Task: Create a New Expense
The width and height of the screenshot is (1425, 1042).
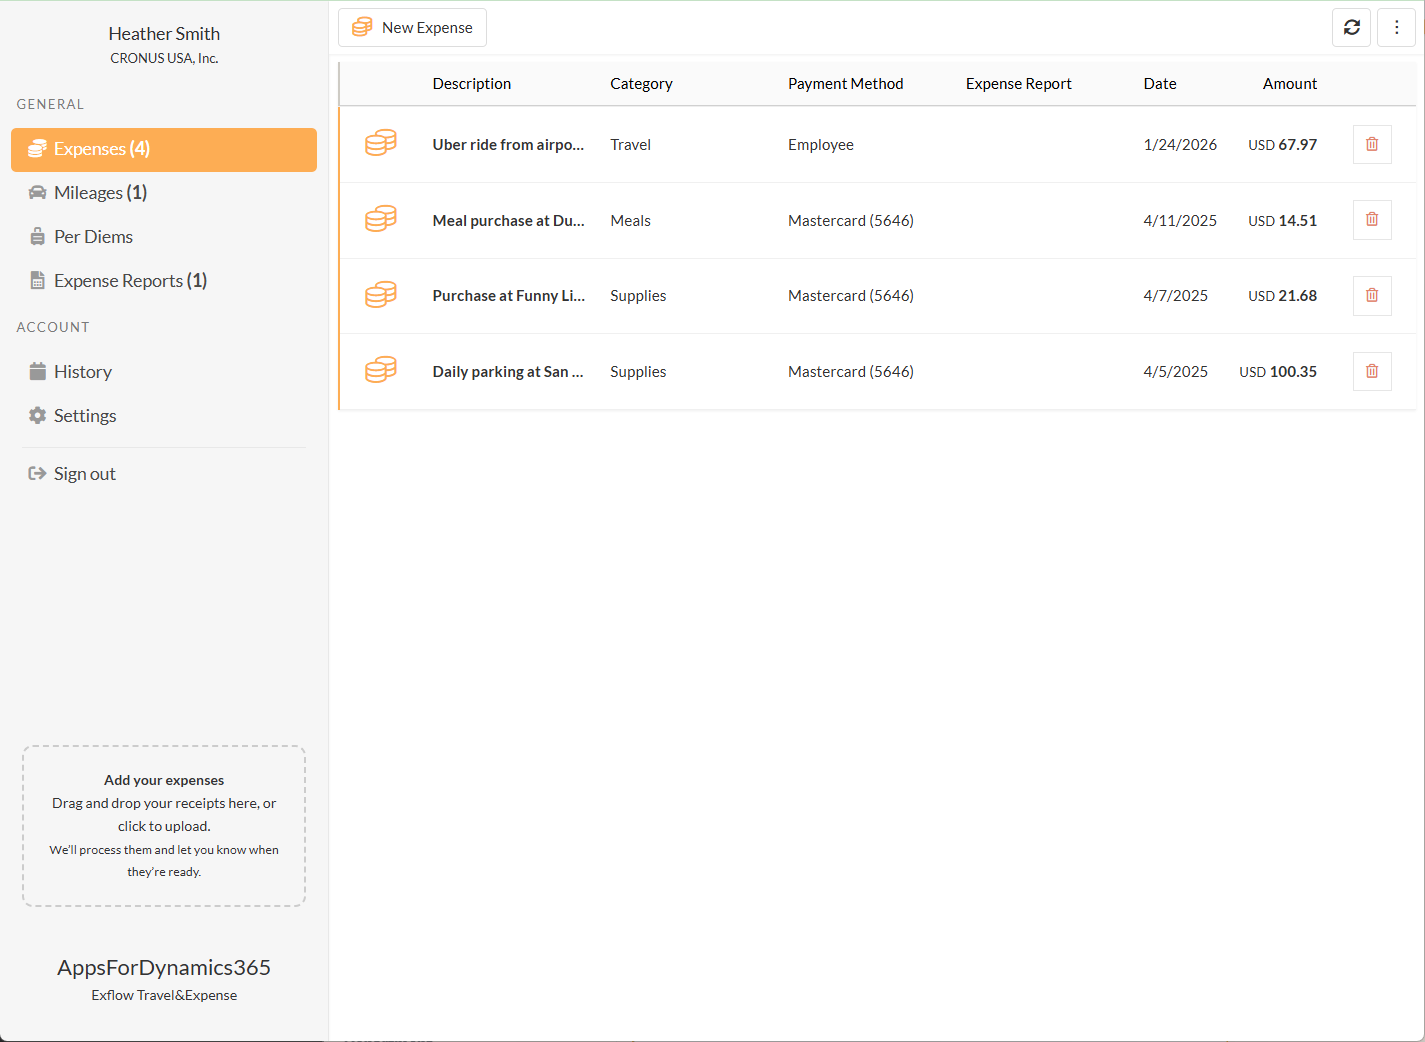Action: [x=412, y=28]
